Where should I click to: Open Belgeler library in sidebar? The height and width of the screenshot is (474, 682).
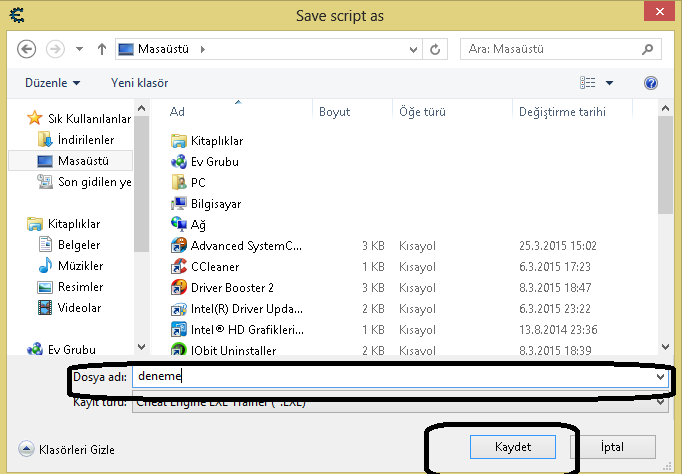pyautogui.click(x=70, y=244)
